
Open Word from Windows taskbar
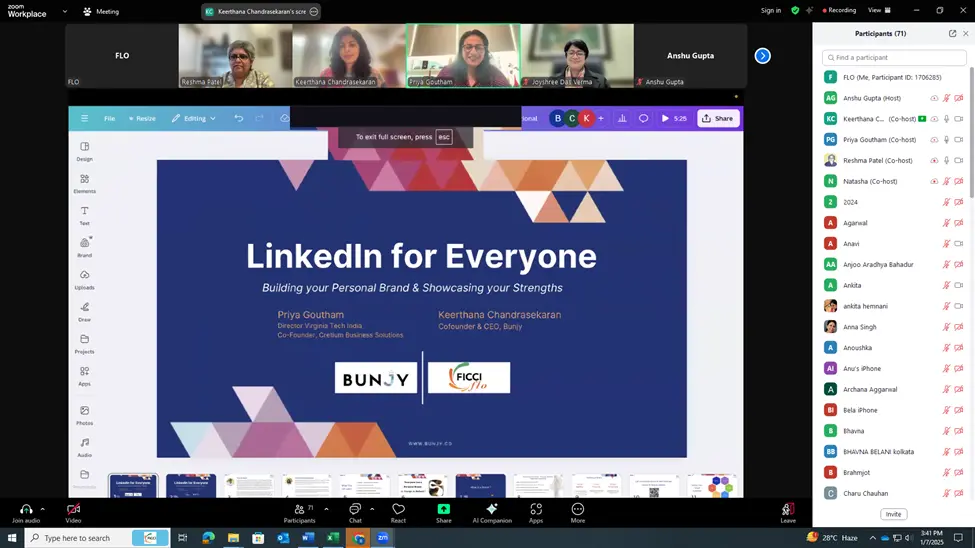coord(308,538)
